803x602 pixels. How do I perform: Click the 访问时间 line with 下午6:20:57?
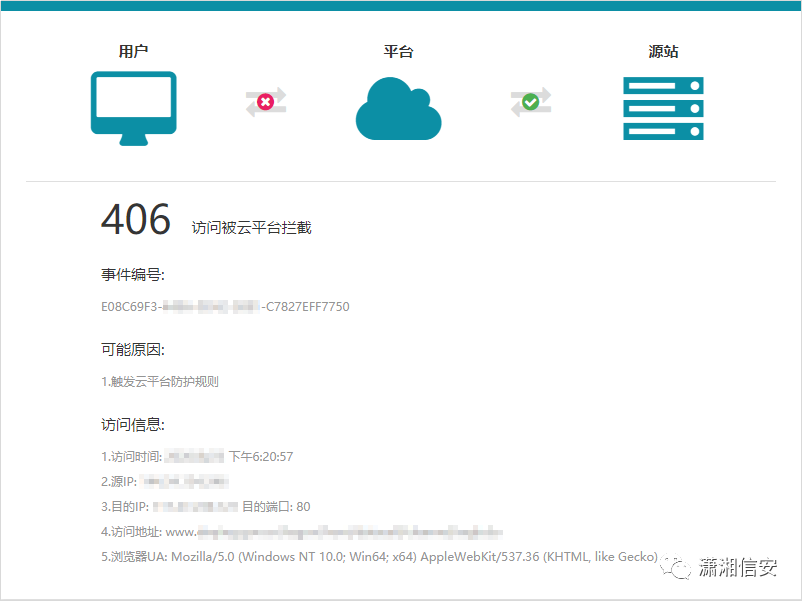point(197,456)
